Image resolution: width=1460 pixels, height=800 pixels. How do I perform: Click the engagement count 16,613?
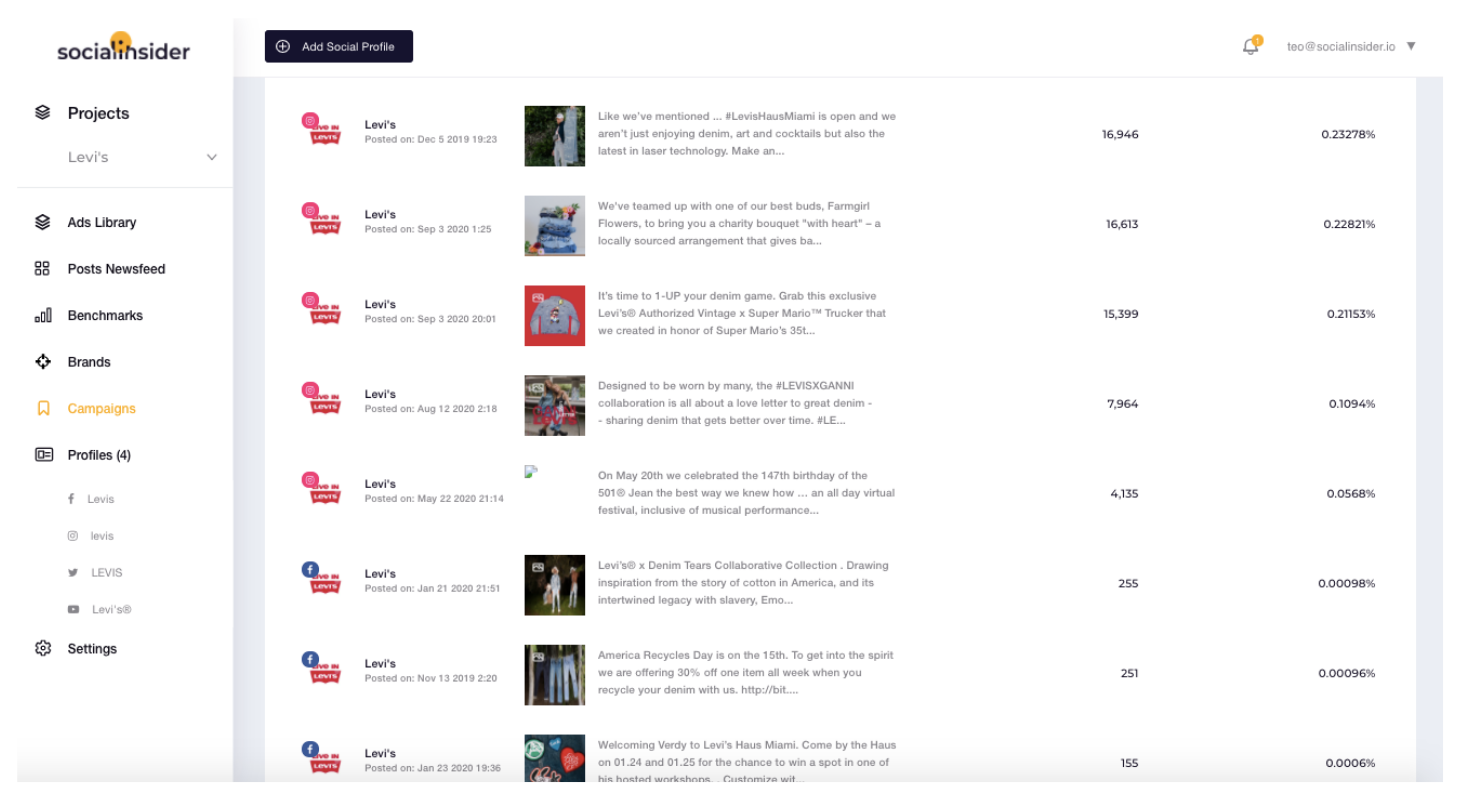[1121, 224]
